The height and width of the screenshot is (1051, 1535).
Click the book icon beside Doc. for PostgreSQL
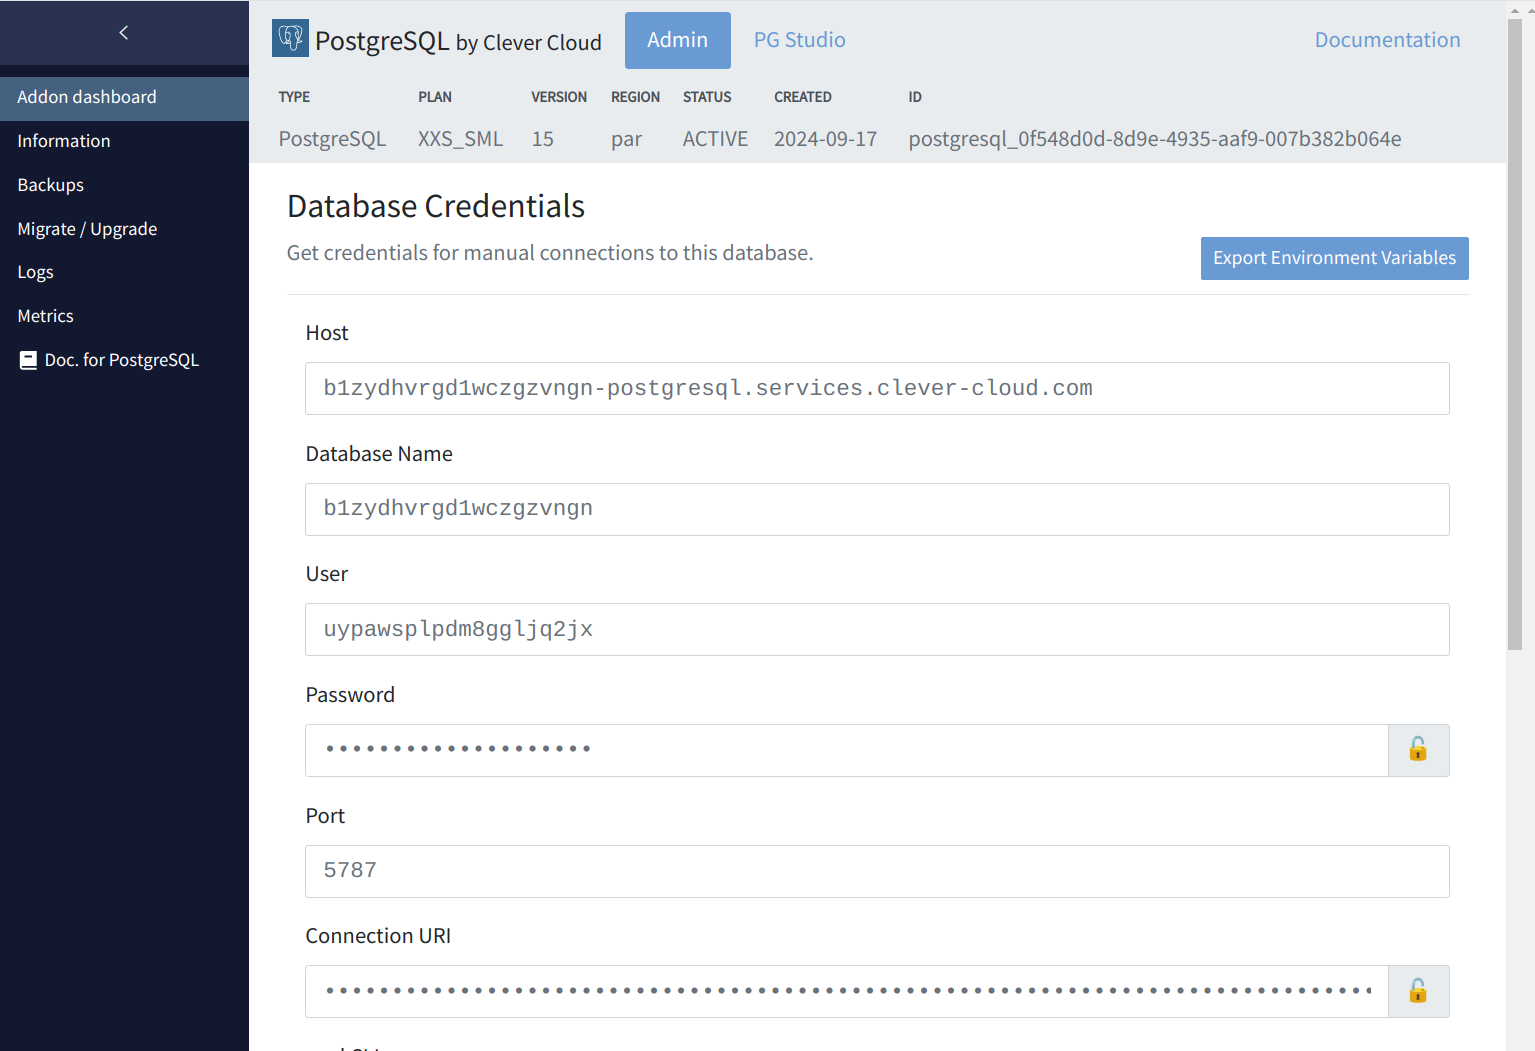coord(27,359)
